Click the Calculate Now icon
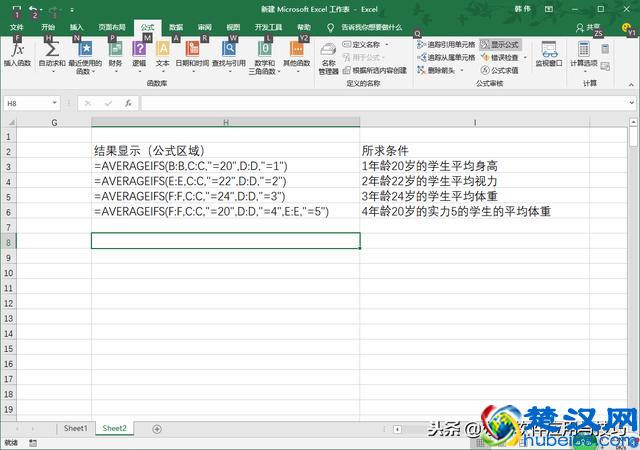The width and height of the screenshot is (640, 450). tap(605, 49)
